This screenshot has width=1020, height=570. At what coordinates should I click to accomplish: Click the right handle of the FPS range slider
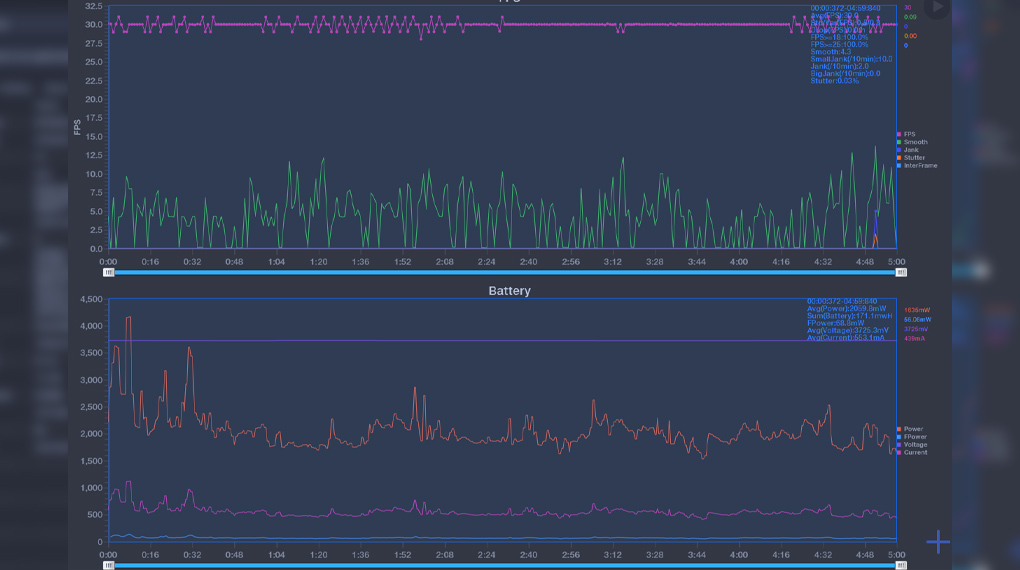[901, 273]
